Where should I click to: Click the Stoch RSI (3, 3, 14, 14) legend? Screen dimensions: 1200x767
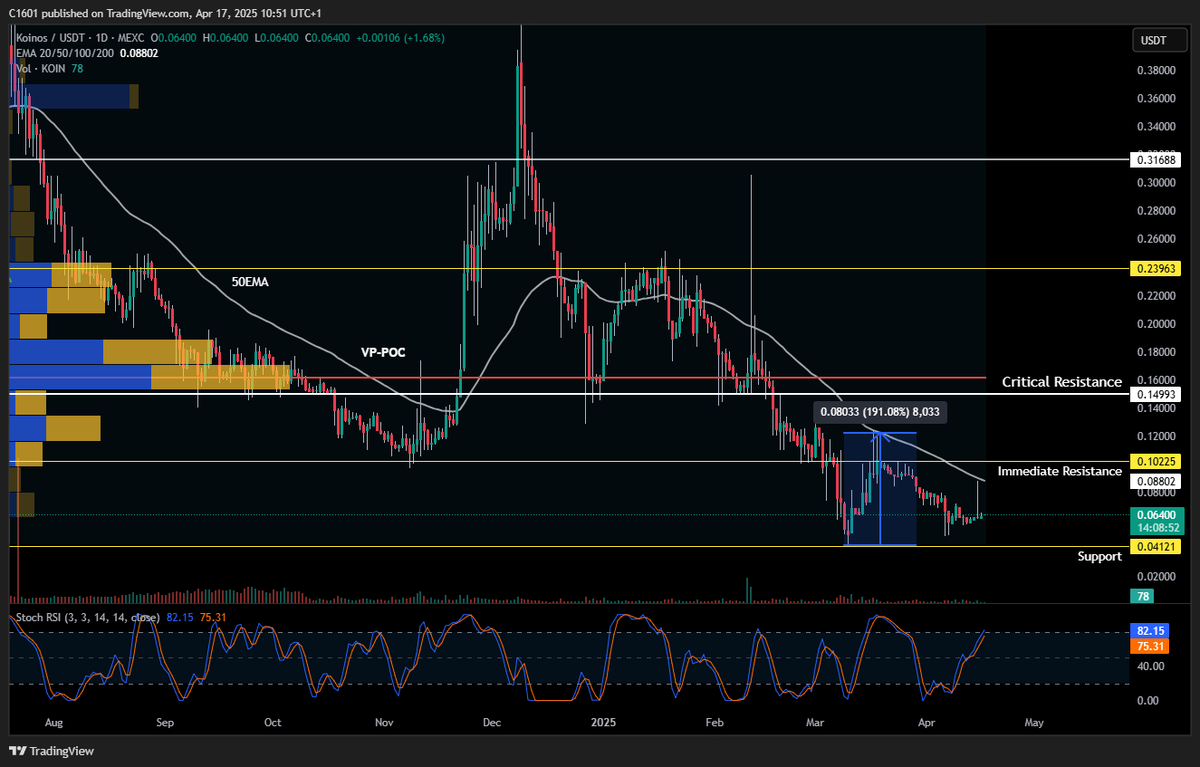pyautogui.click(x=80, y=618)
